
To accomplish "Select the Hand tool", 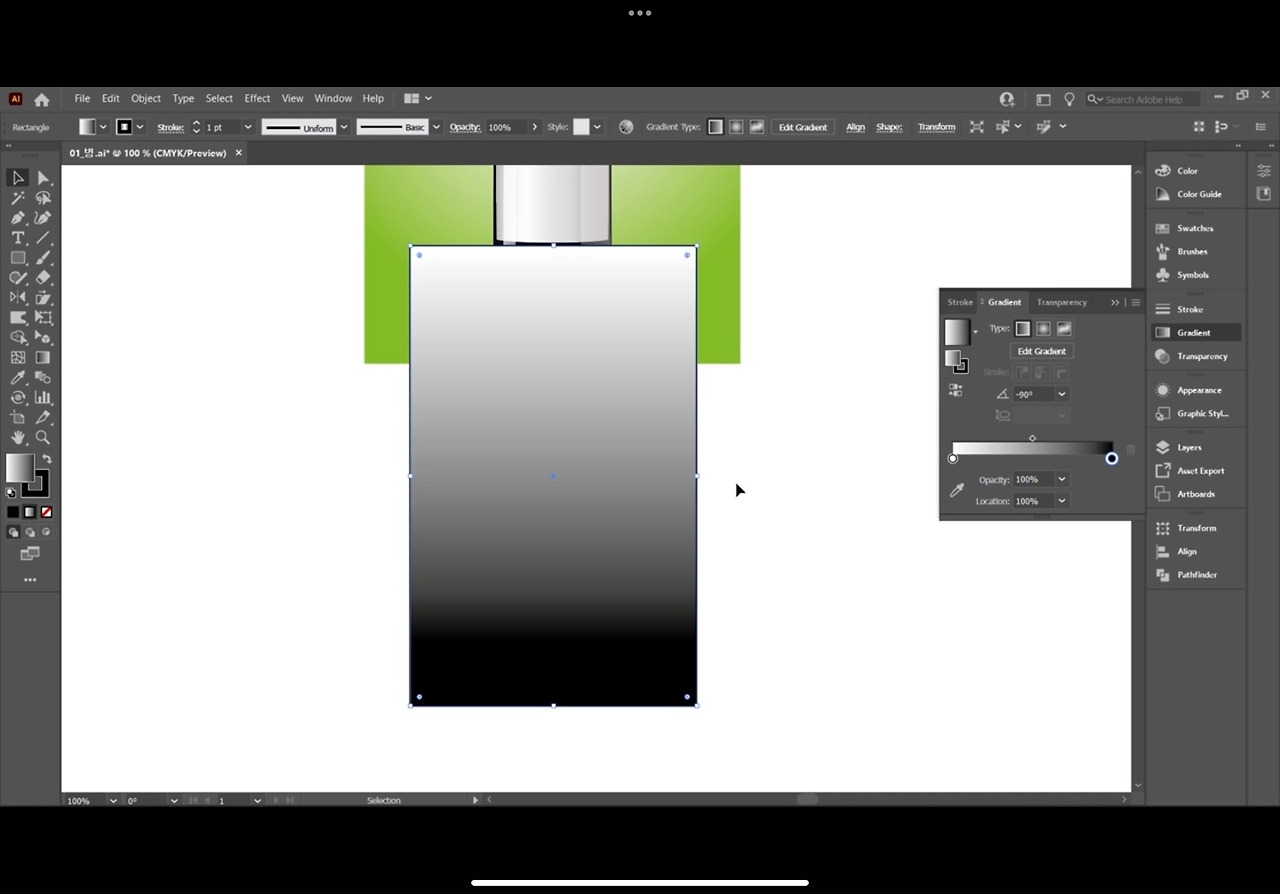I will (18, 437).
